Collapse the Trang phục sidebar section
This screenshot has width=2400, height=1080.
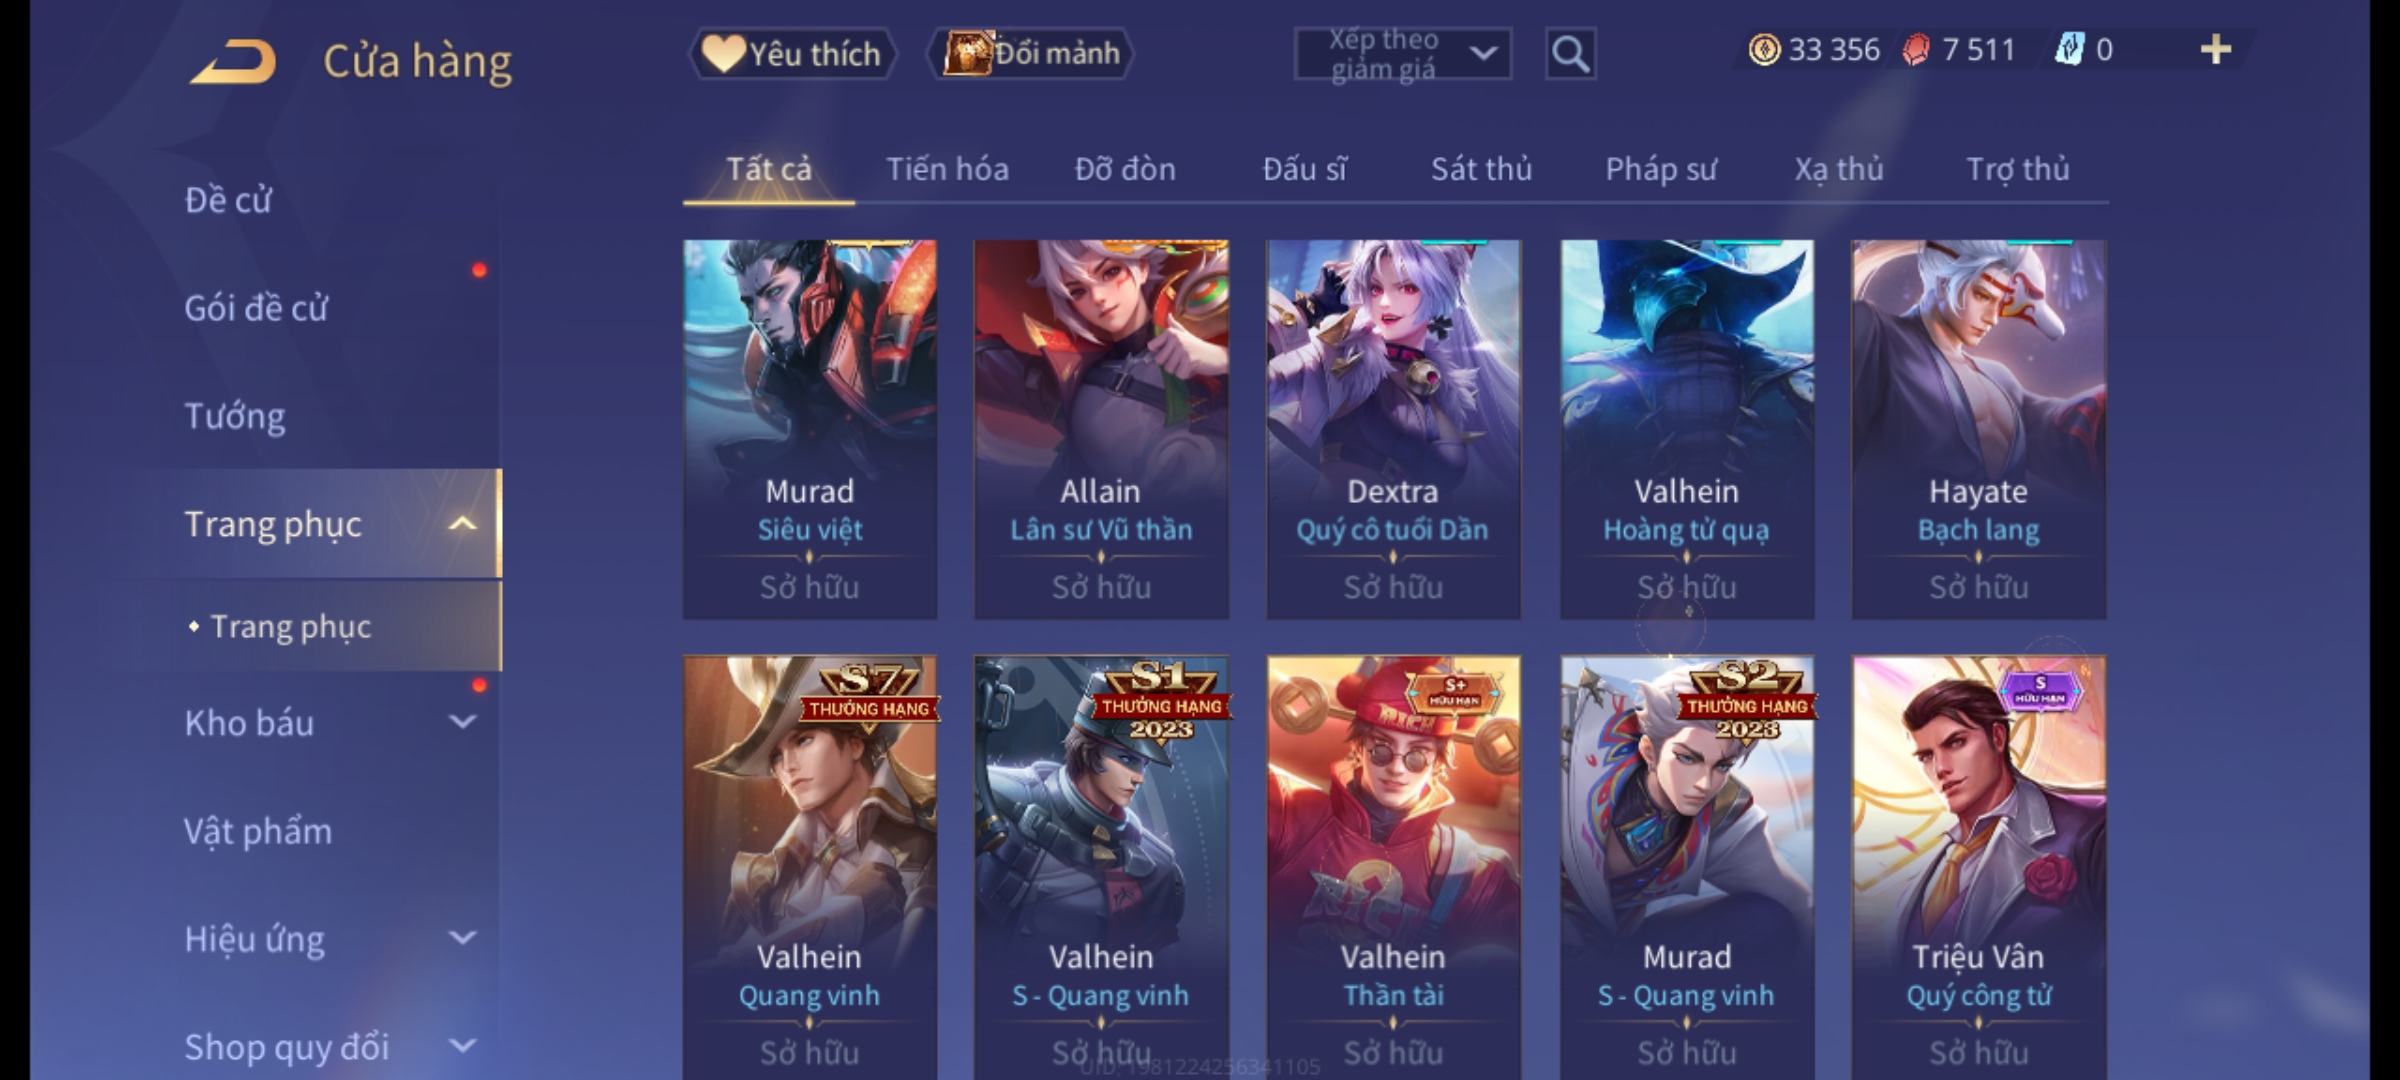(462, 524)
